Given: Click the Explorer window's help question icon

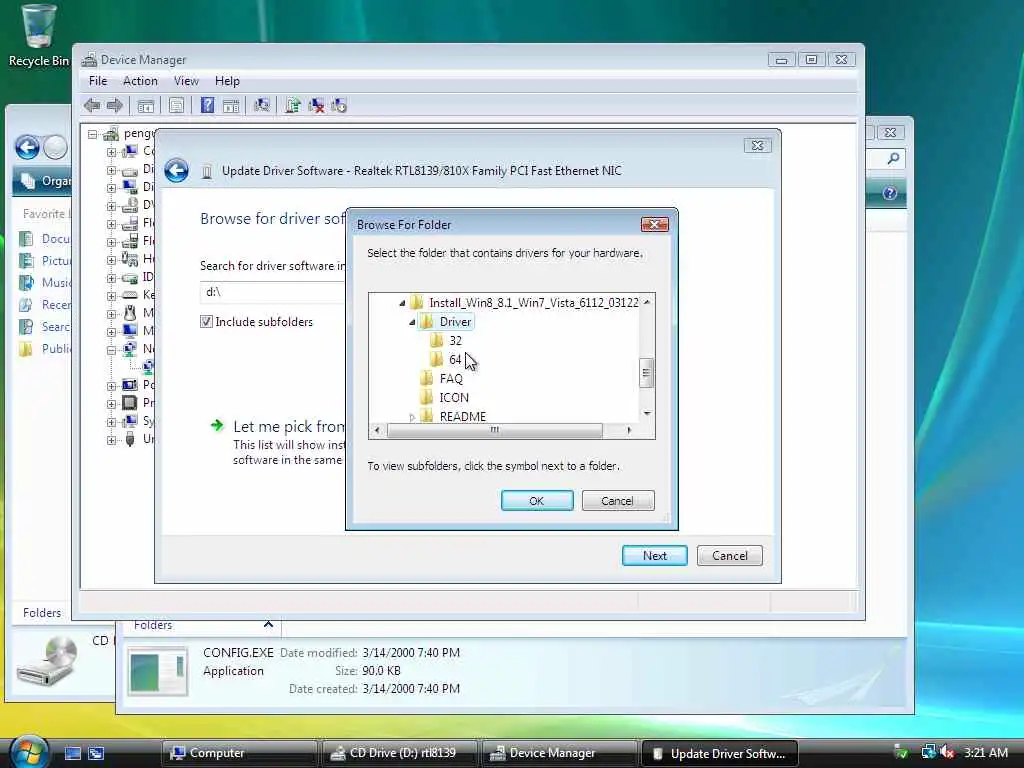Looking at the screenshot, I should tap(889, 193).
